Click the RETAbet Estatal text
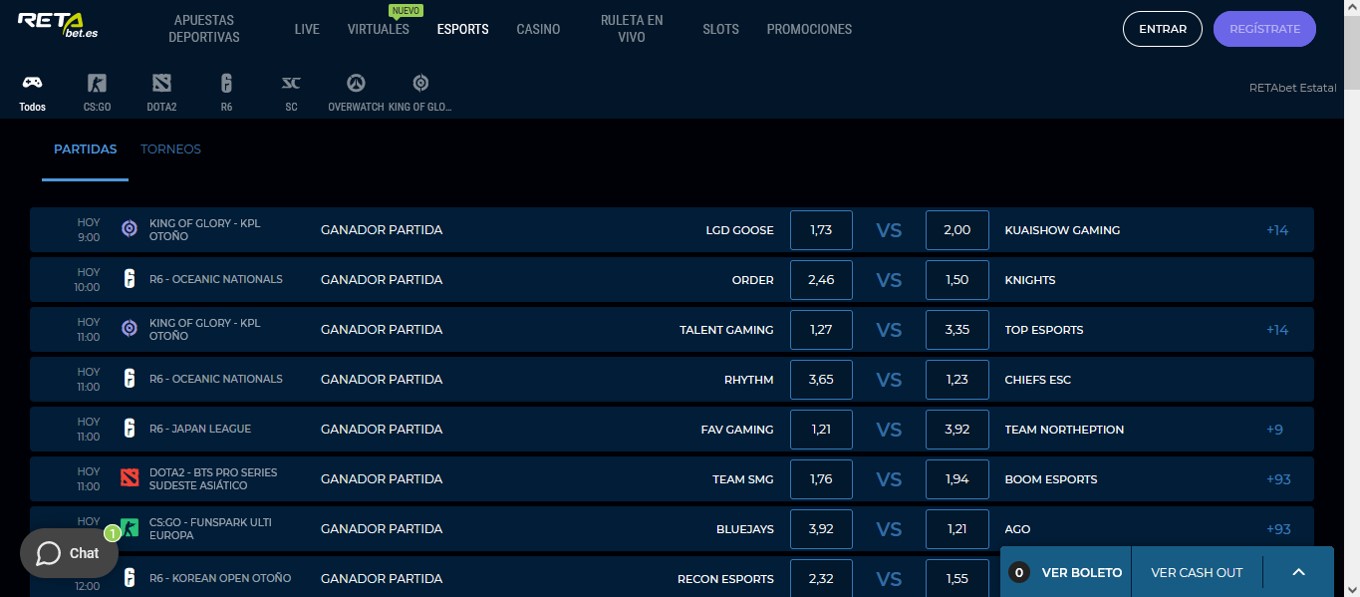1360x597 pixels. pyautogui.click(x=1292, y=88)
